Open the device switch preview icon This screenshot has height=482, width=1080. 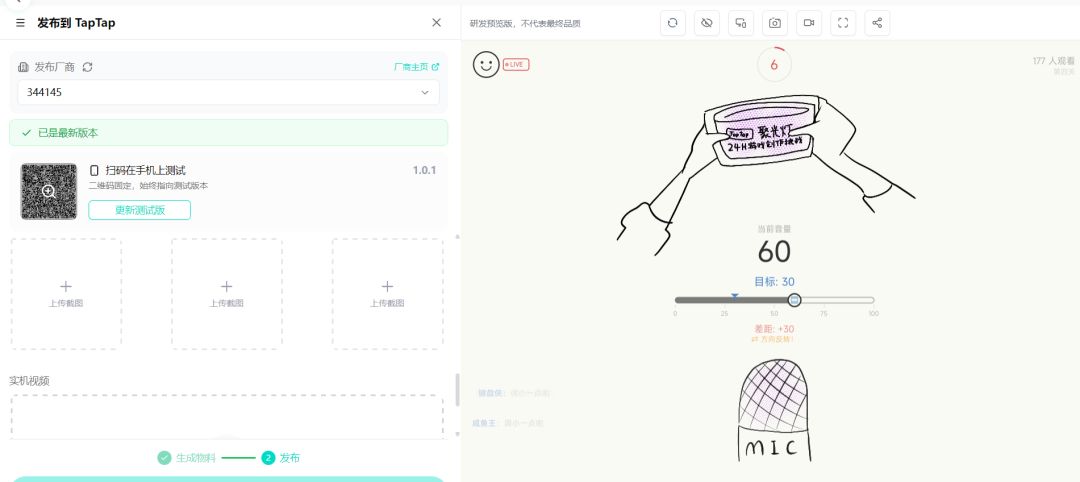pos(741,23)
